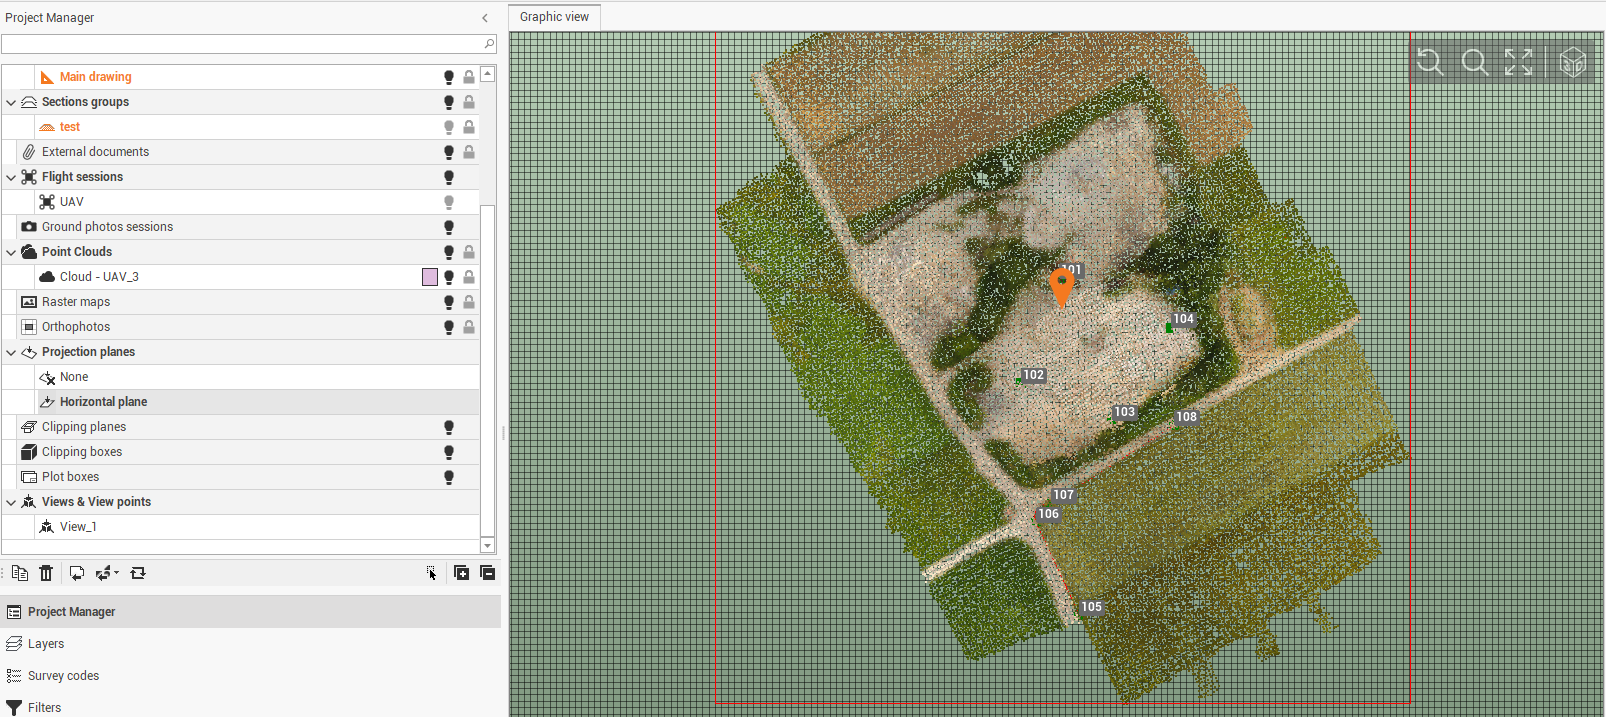Toggle visibility bulb for Clipping boxes
The width and height of the screenshot is (1606, 717).
pos(449,452)
